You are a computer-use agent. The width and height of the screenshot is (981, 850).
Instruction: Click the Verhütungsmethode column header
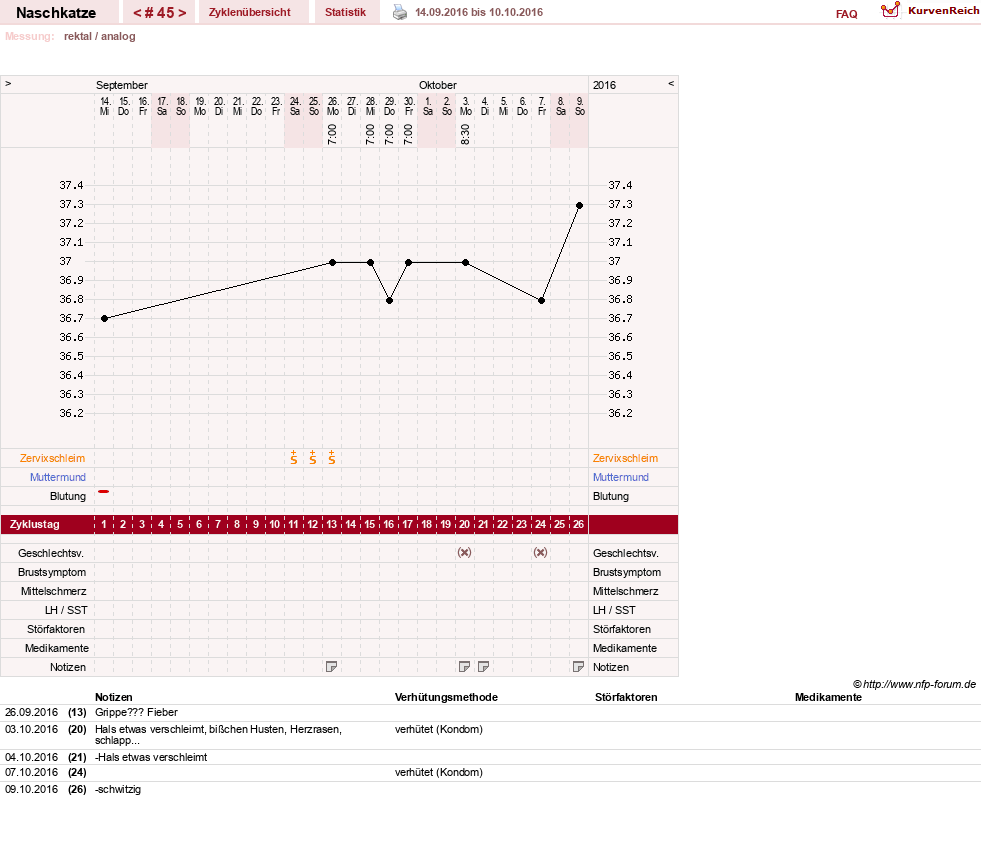(x=446, y=697)
